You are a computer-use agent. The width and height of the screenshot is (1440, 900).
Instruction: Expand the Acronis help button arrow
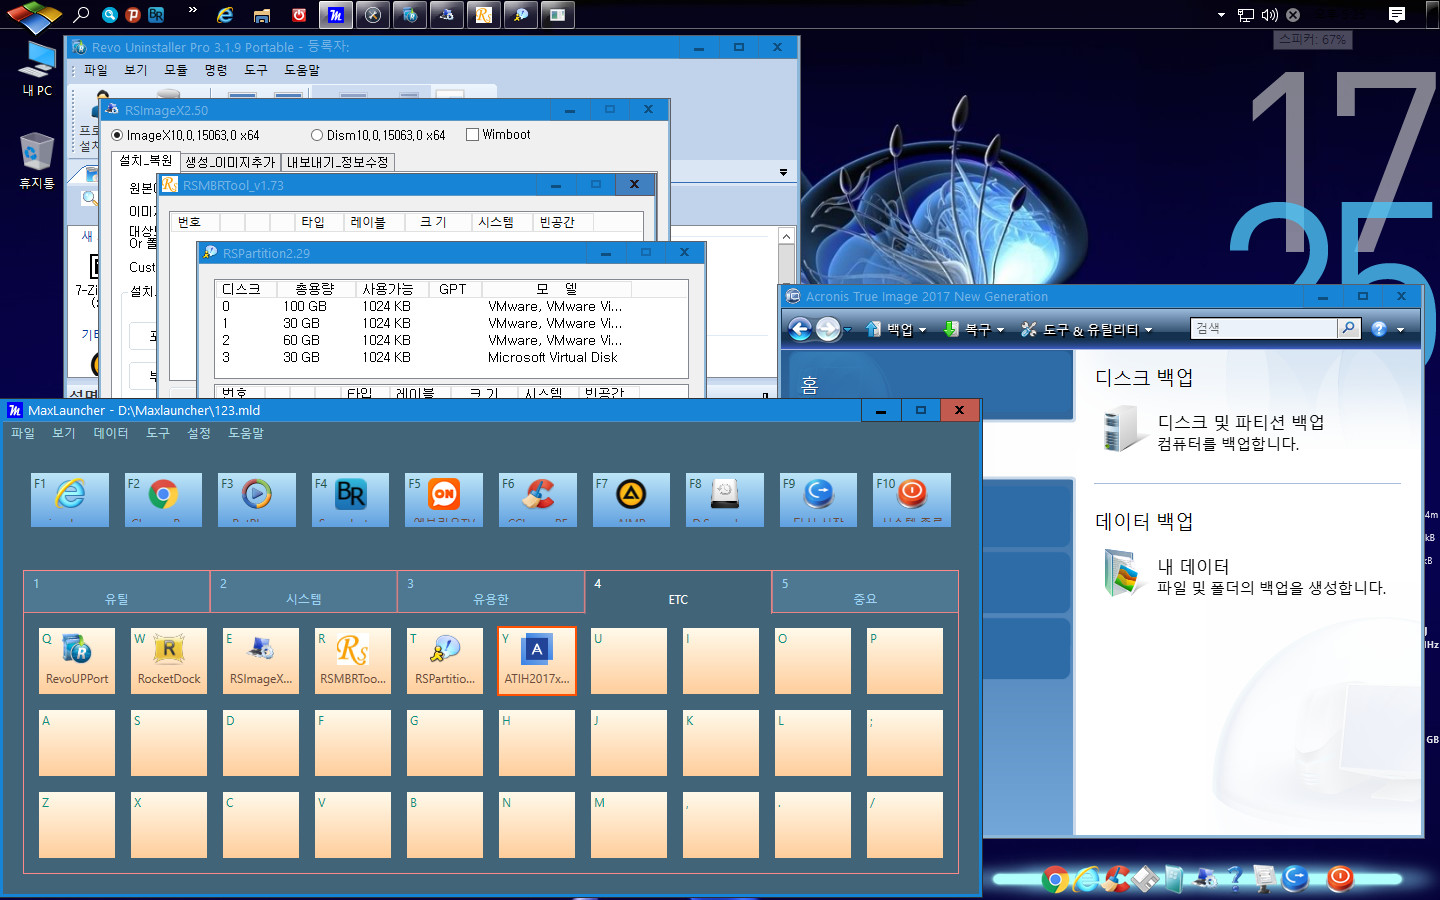click(1400, 330)
